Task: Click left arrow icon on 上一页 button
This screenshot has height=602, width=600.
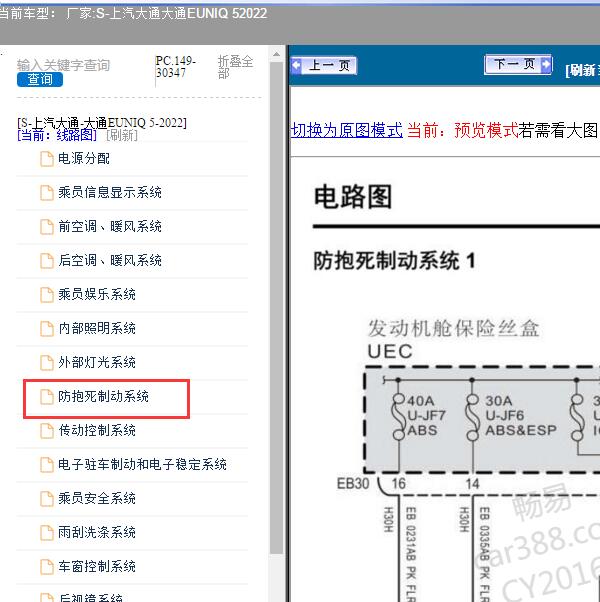Action: click(296, 65)
